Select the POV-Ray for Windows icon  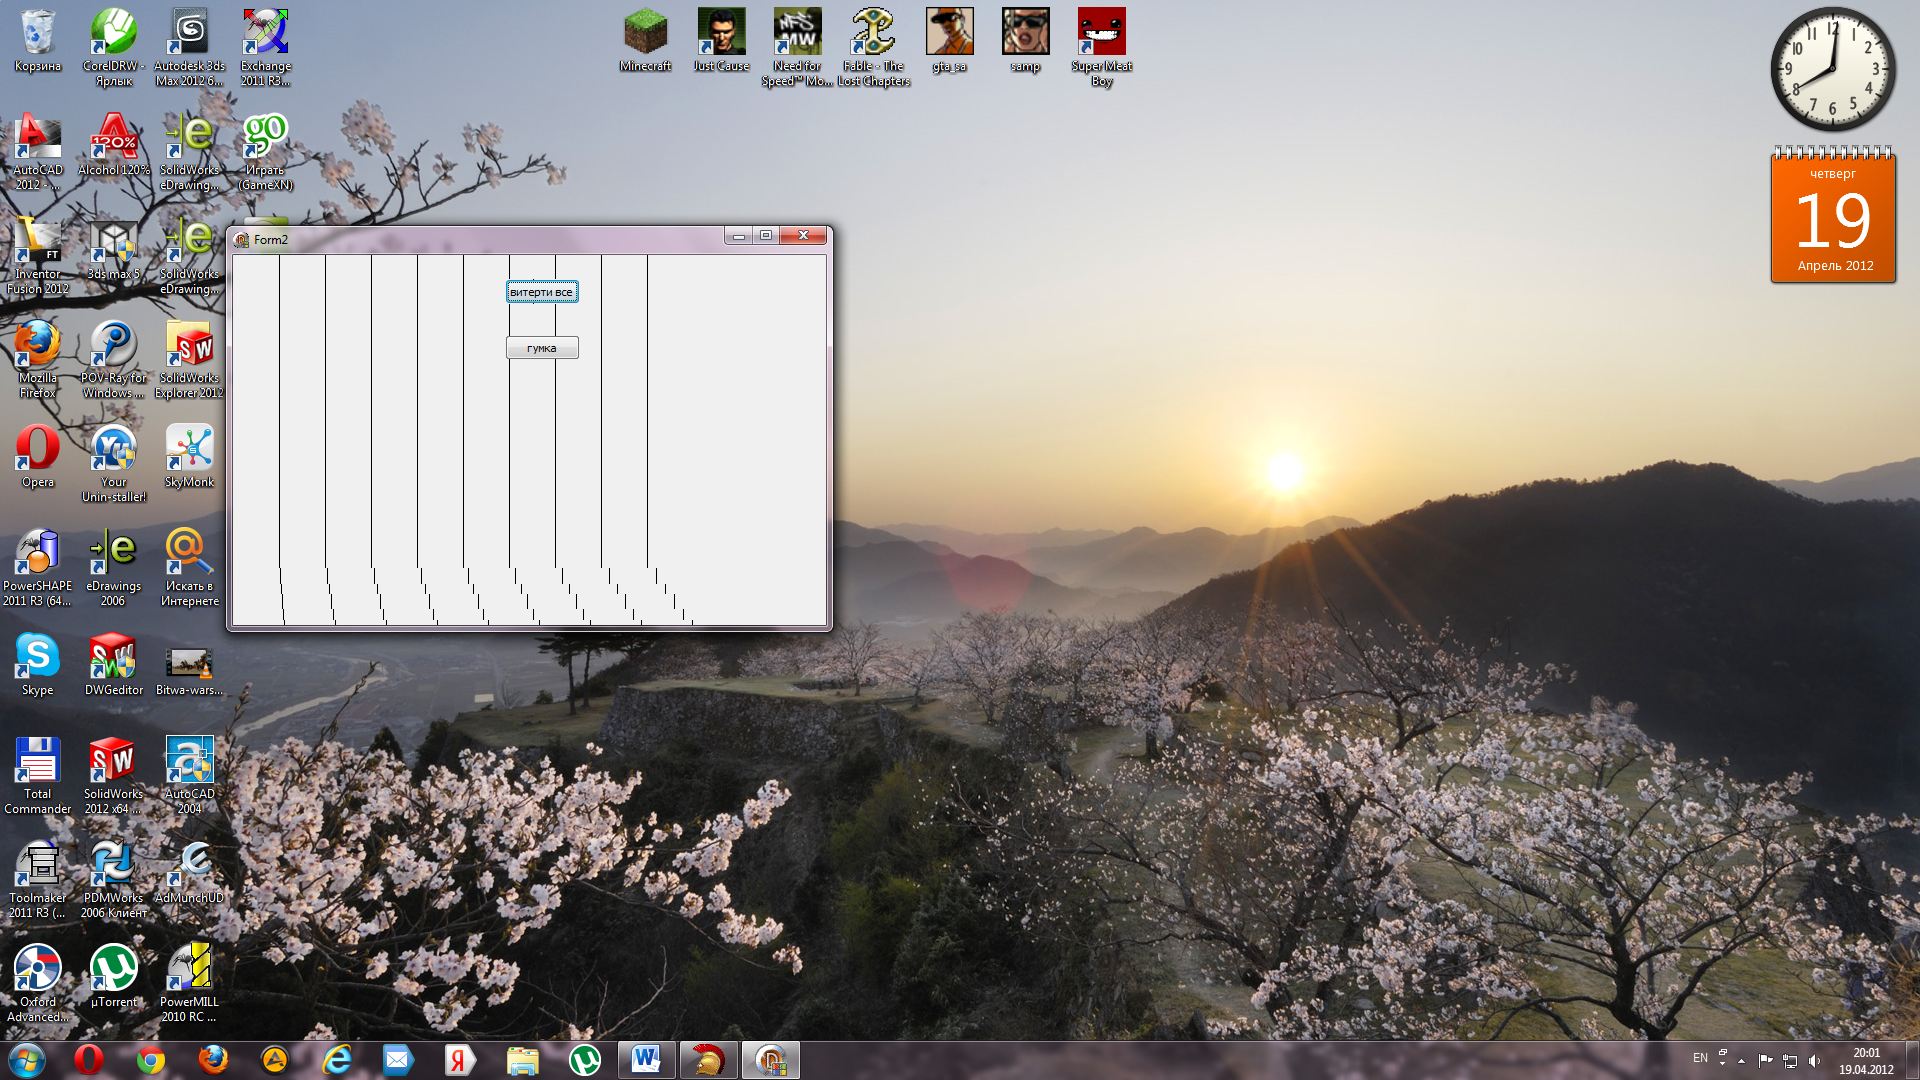(x=114, y=359)
